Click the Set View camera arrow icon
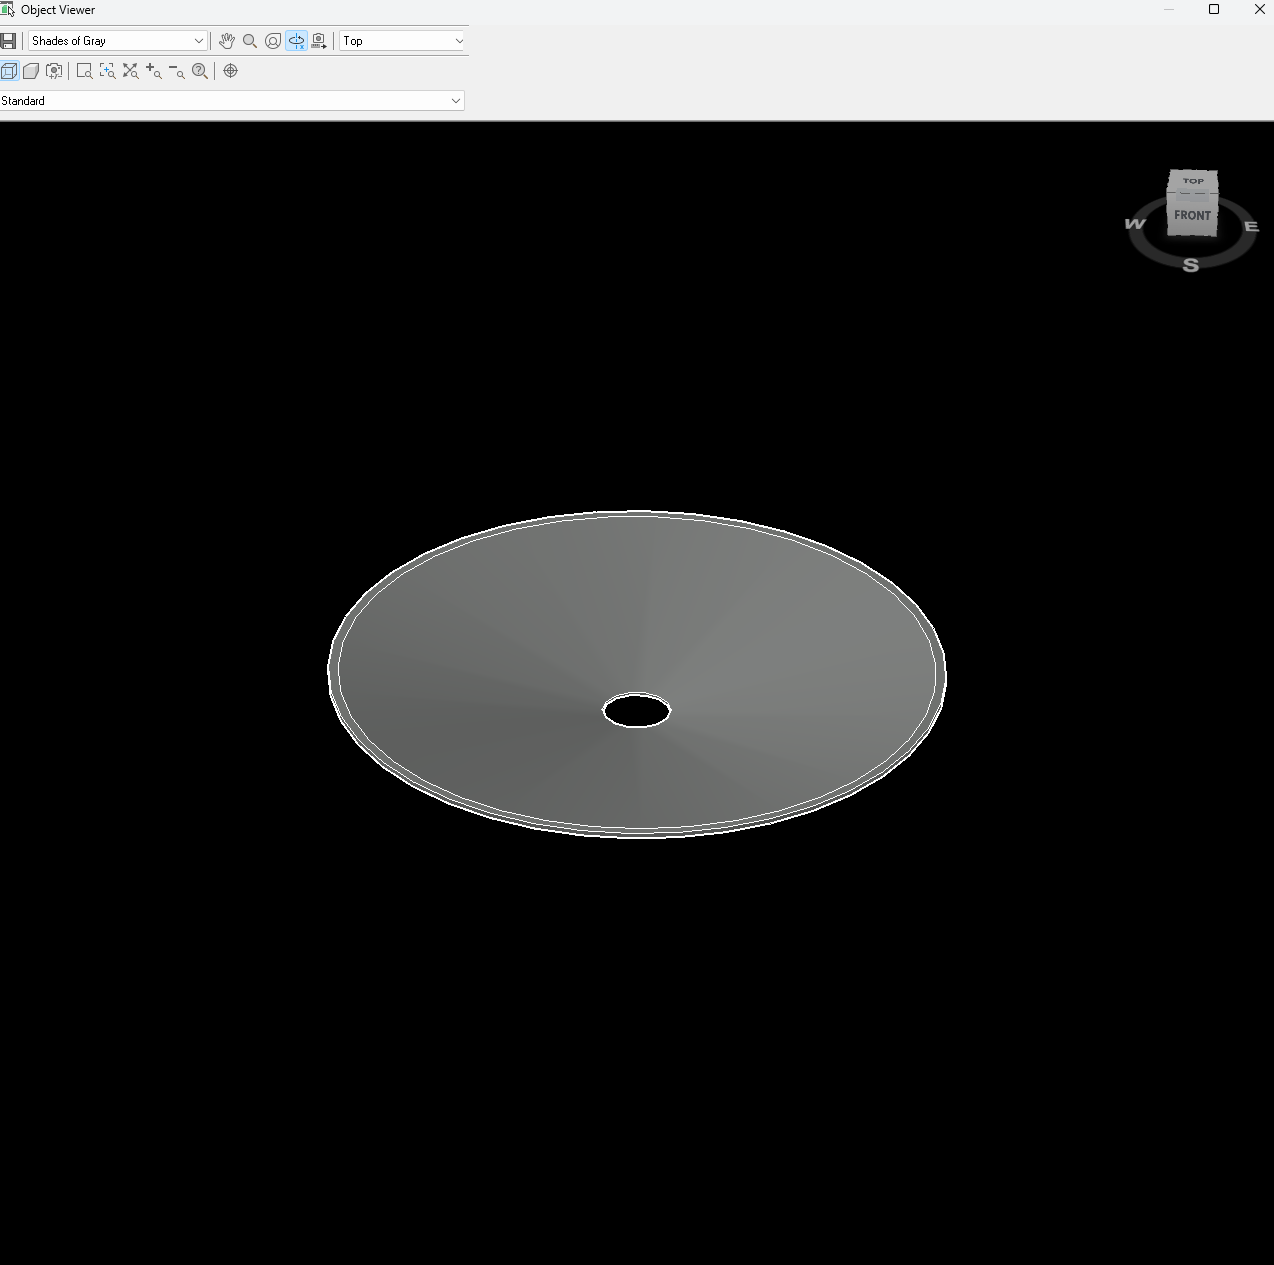 pyautogui.click(x=319, y=41)
